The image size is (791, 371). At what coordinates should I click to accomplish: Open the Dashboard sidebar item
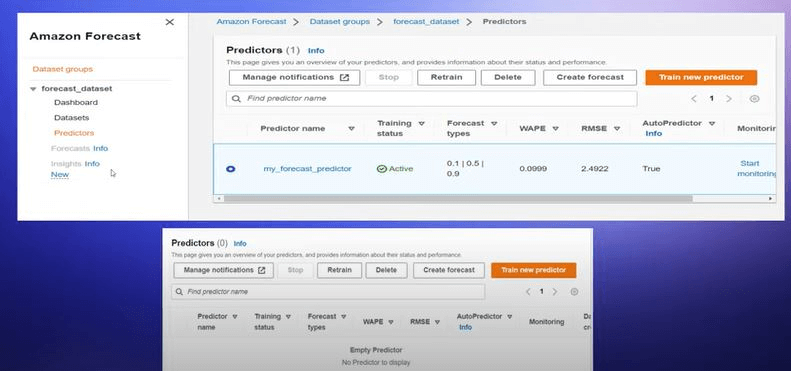pos(76,102)
